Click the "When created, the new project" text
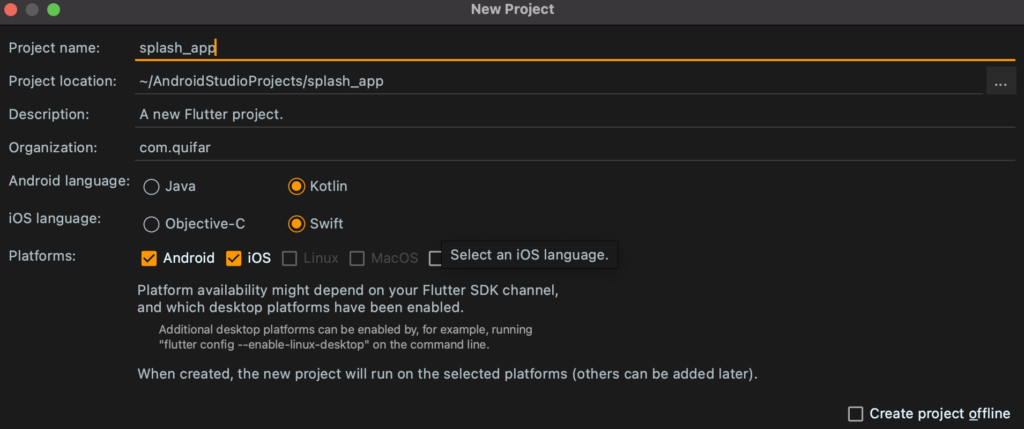Image resolution: width=1024 pixels, height=429 pixels. [x=447, y=375]
